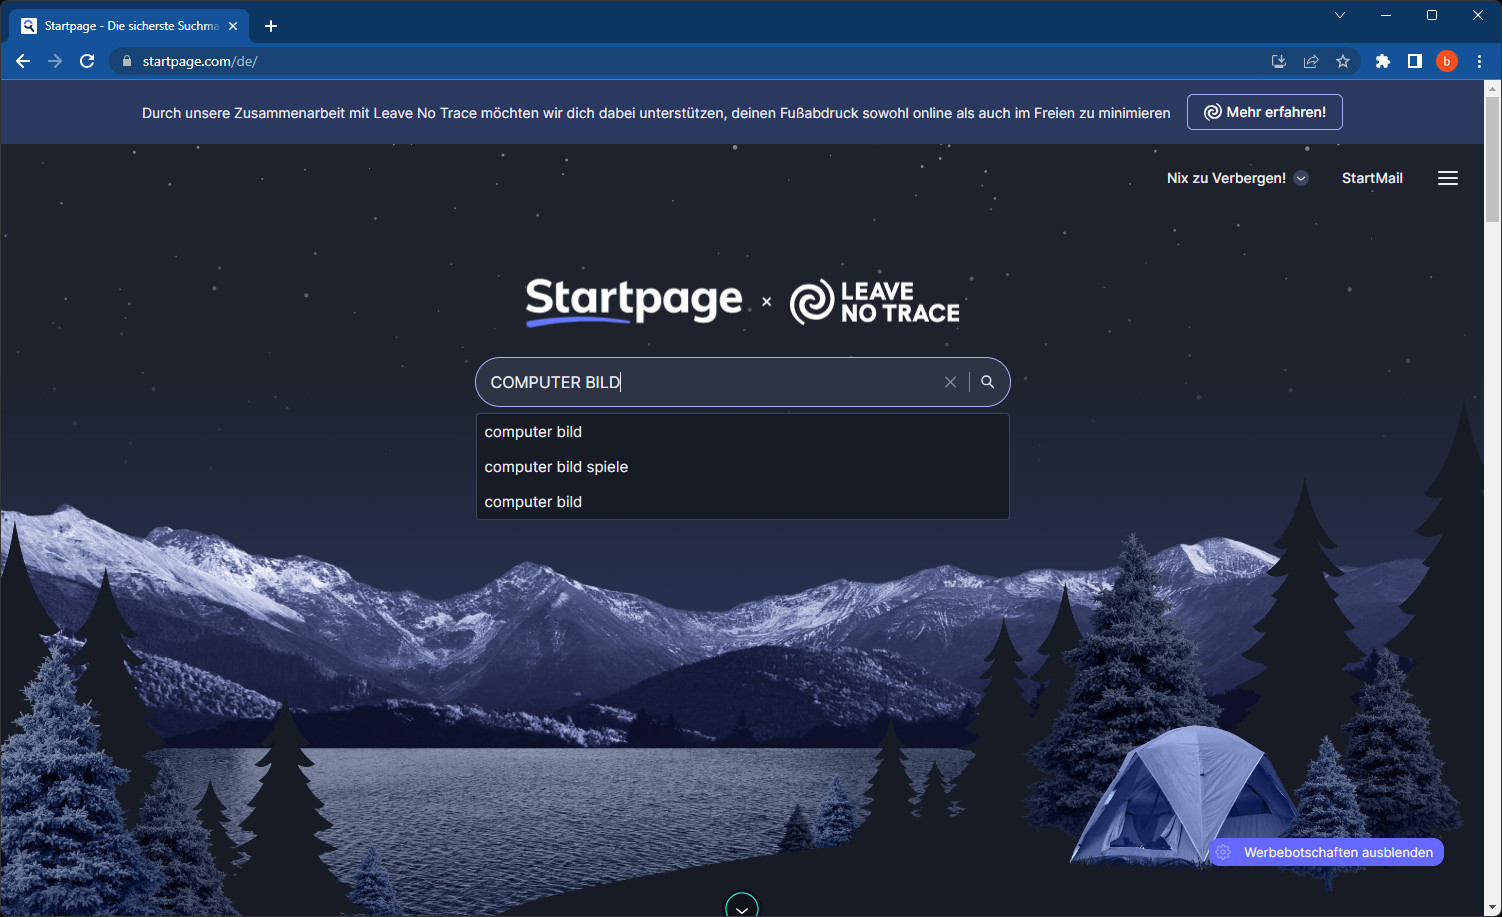Click the orange profile avatar icon
Image resolution: width=1502 pixels, height=917 pixels.
pos(1447,61)
